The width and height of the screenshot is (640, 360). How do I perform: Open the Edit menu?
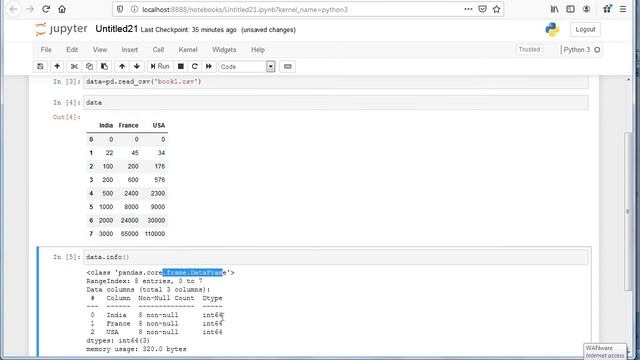coord(72,50)
